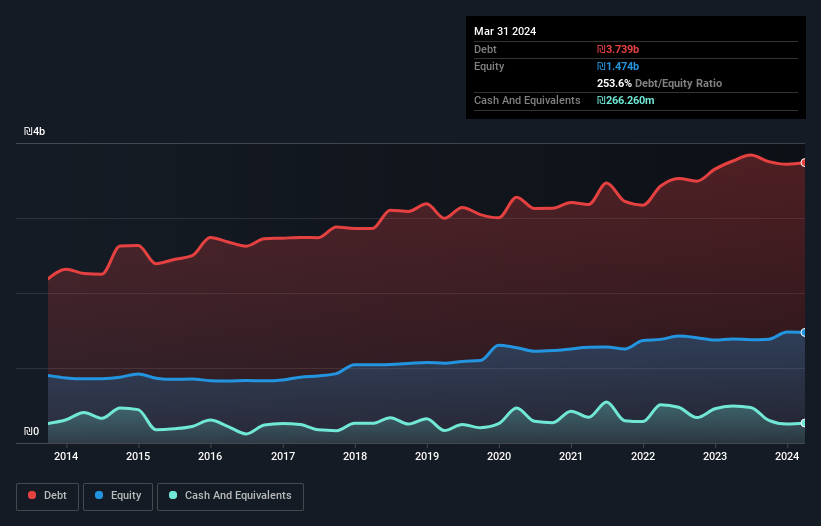Click the 2018 x-axis label
The image size is (821, 526).
click(355, 456)
